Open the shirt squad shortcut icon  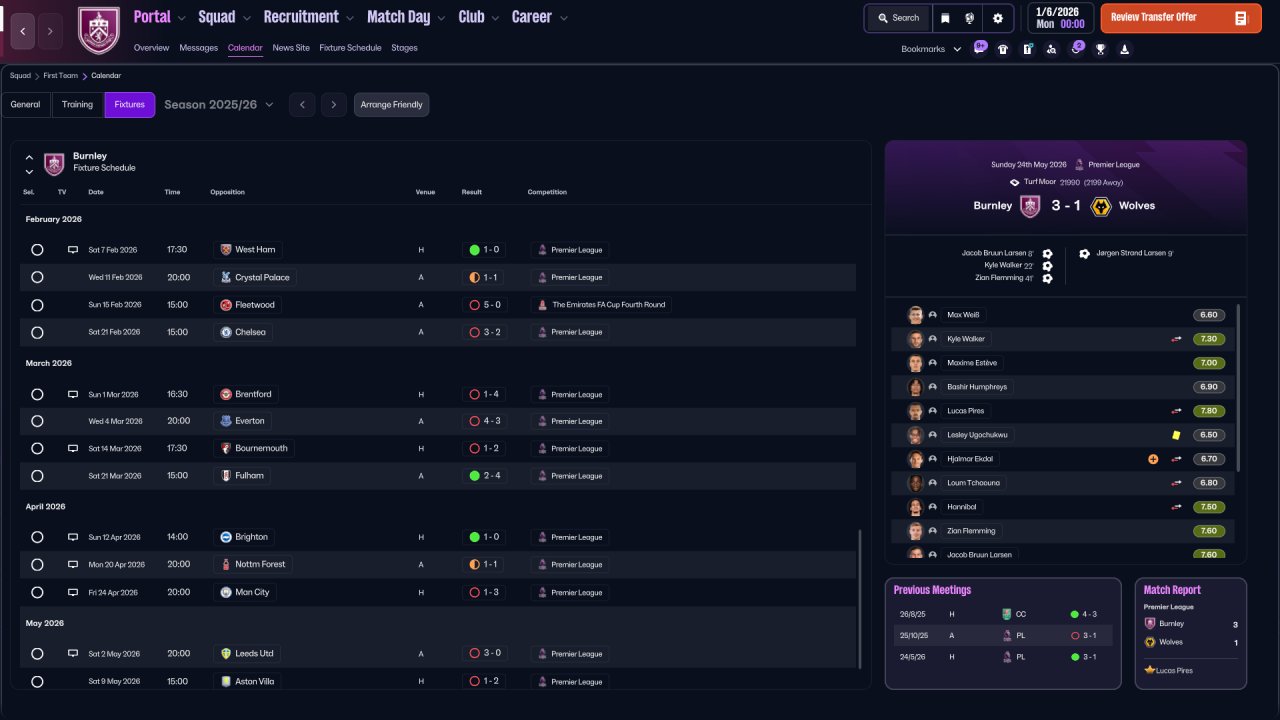(1003, 49)
